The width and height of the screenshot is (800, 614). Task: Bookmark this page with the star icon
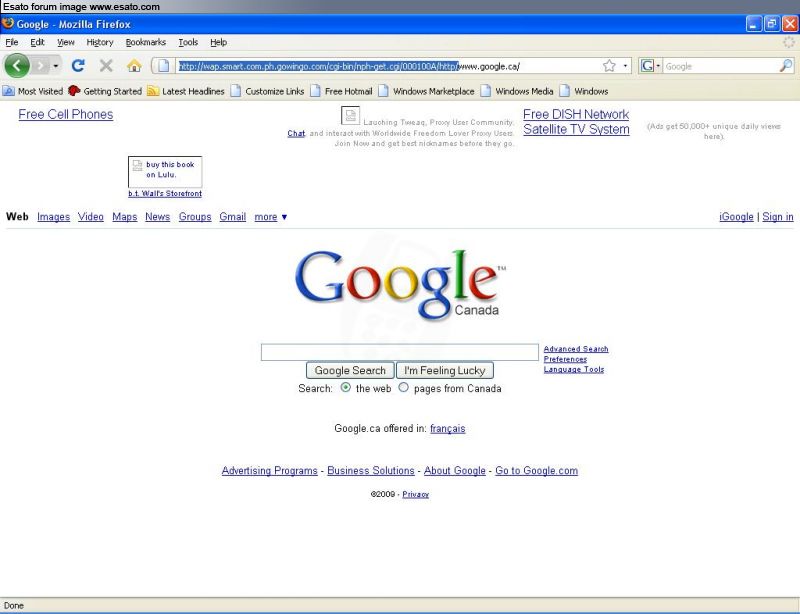(x=609, y=66)
